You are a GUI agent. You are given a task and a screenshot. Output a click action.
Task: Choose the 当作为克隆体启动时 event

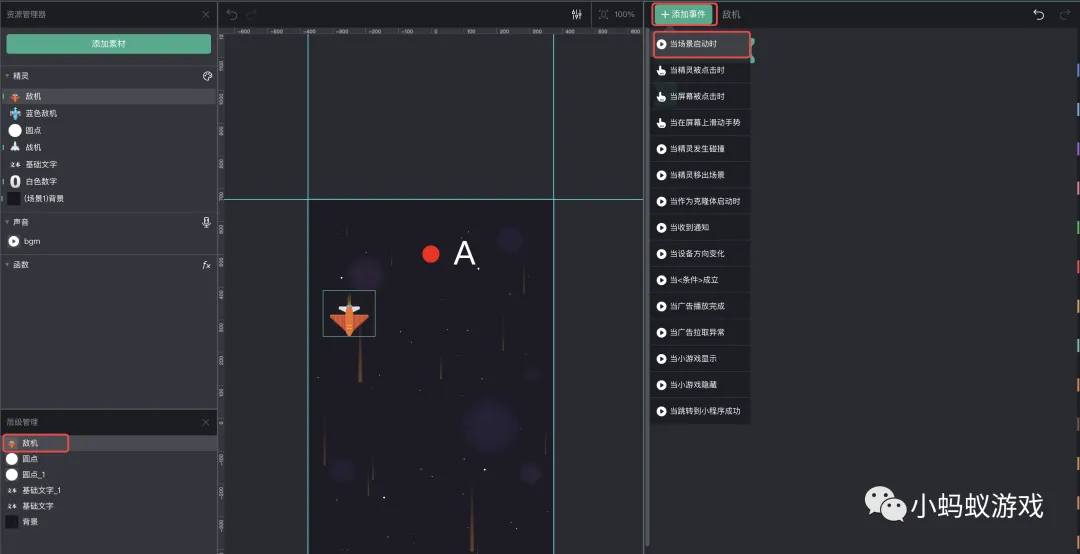point(700,201)
